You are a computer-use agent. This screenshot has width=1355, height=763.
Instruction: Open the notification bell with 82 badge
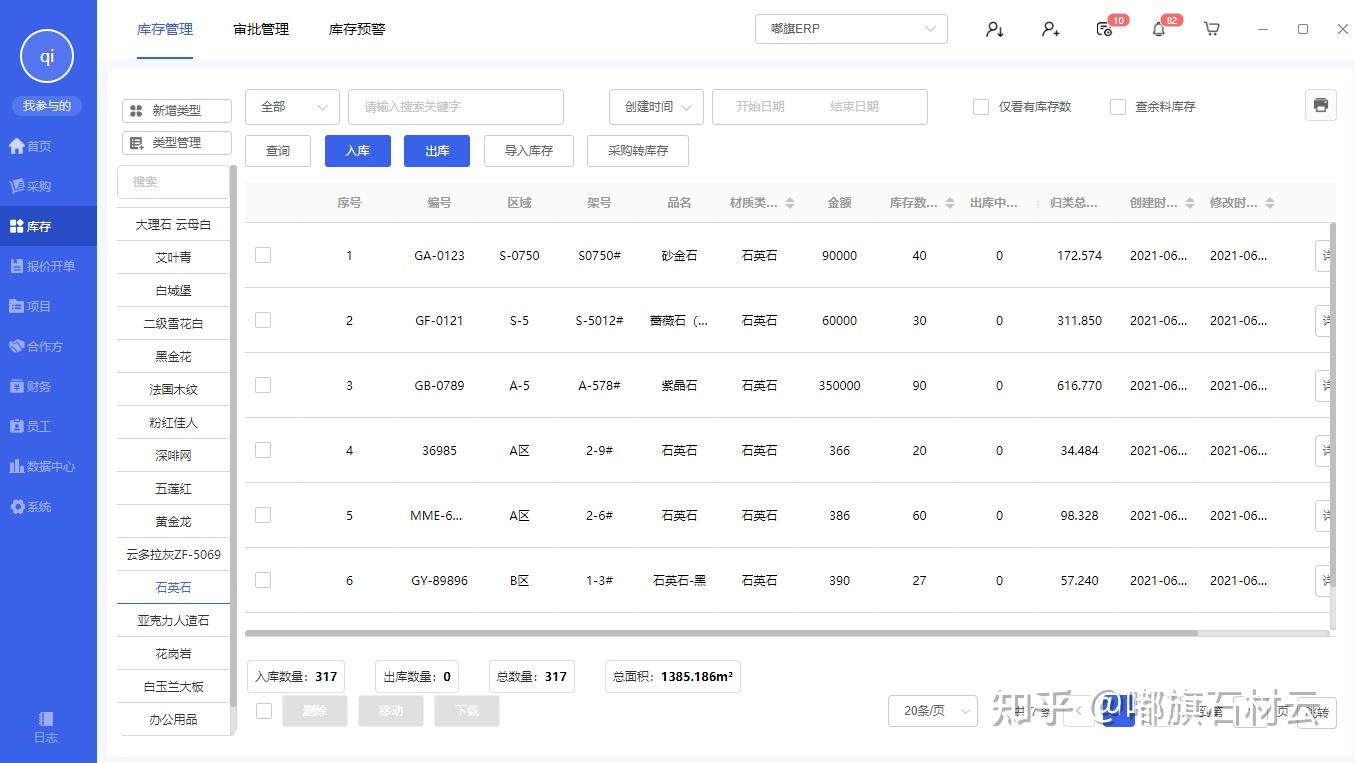pyautogui.click(x=1159, y=29)
